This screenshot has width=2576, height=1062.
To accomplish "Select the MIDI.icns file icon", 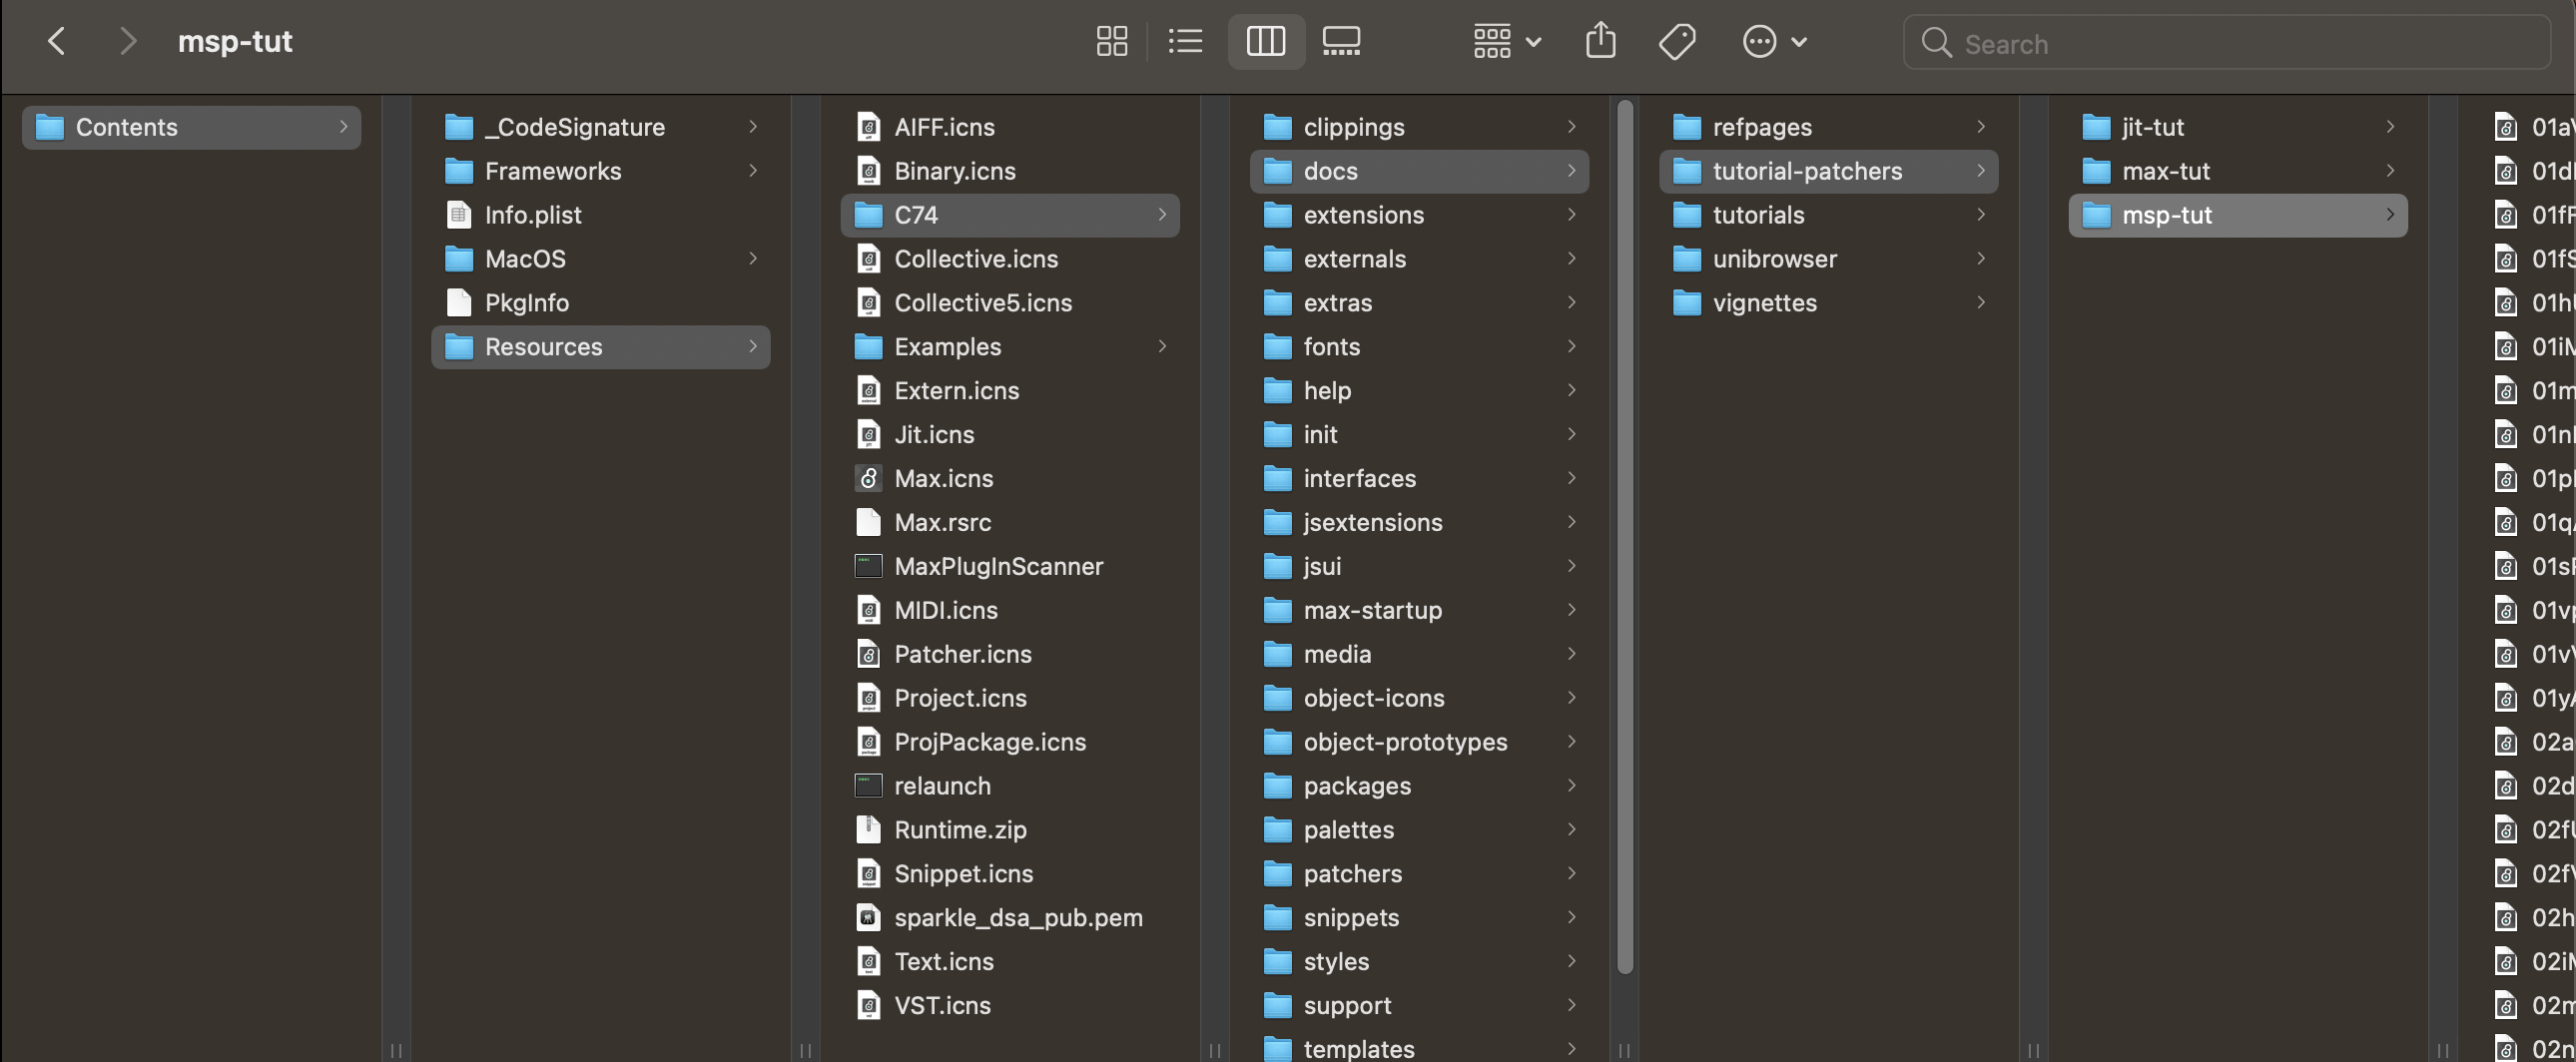I will coord(869,610).
